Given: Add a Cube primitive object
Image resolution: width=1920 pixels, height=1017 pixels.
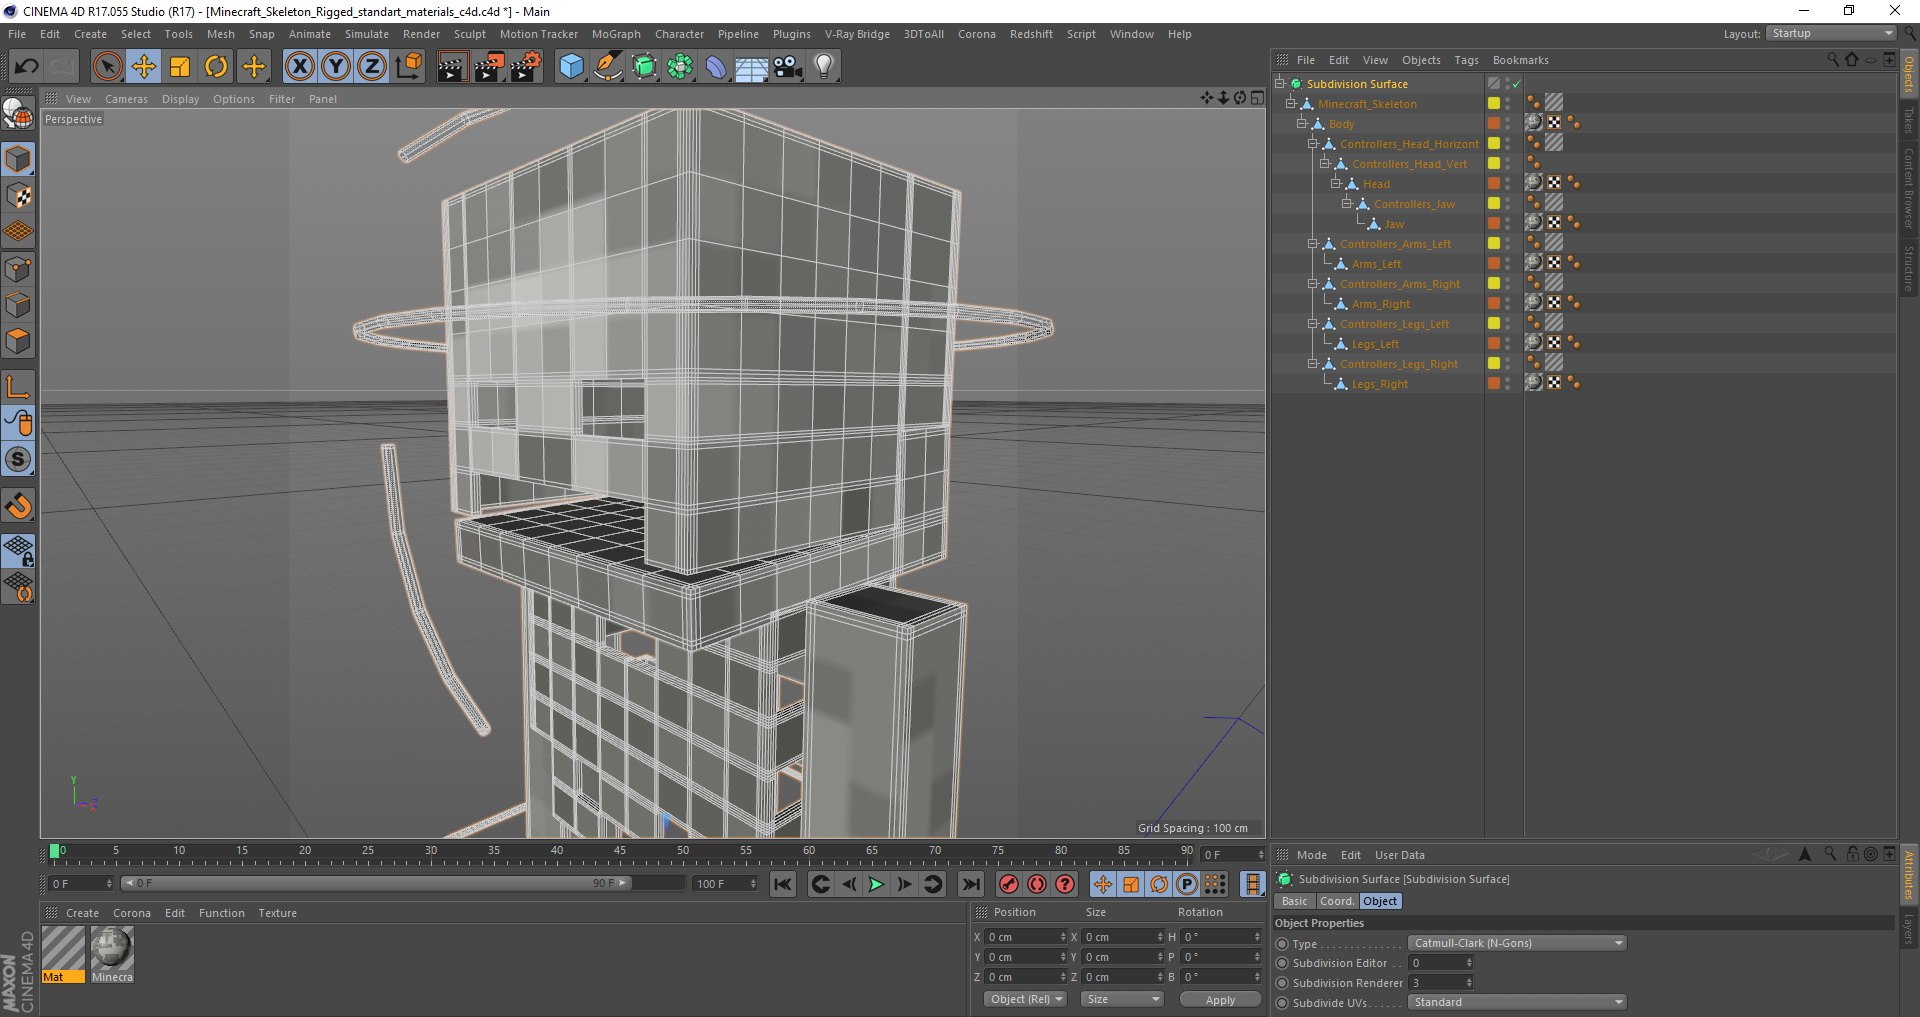Looking at the screenshot, I should pos(571,67).
